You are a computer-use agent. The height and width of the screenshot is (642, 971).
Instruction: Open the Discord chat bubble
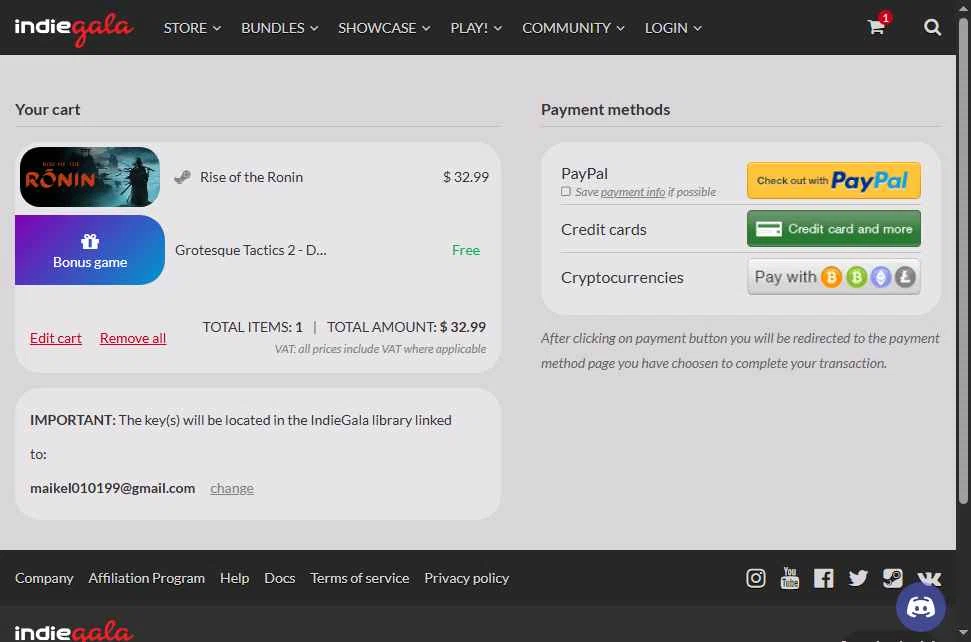point(920,607)
